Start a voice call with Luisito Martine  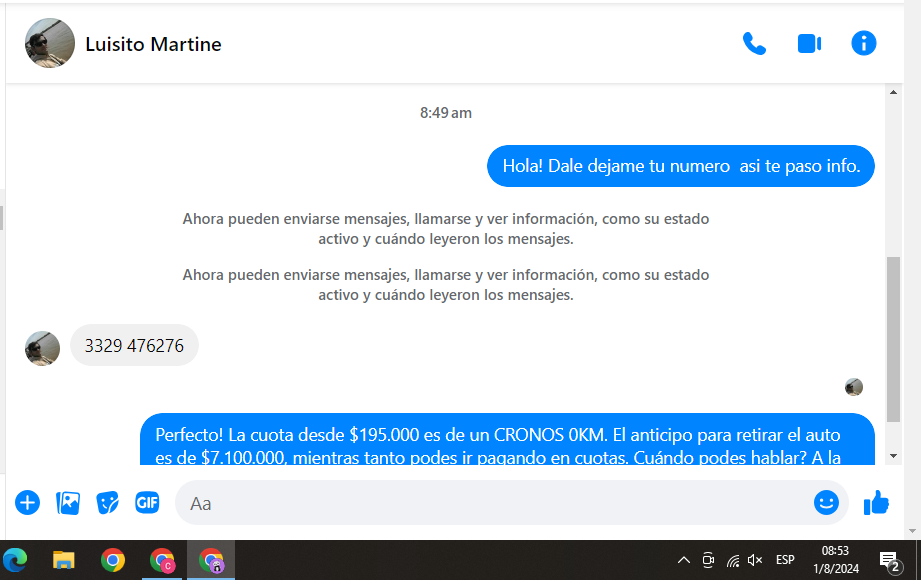[754, 44]
